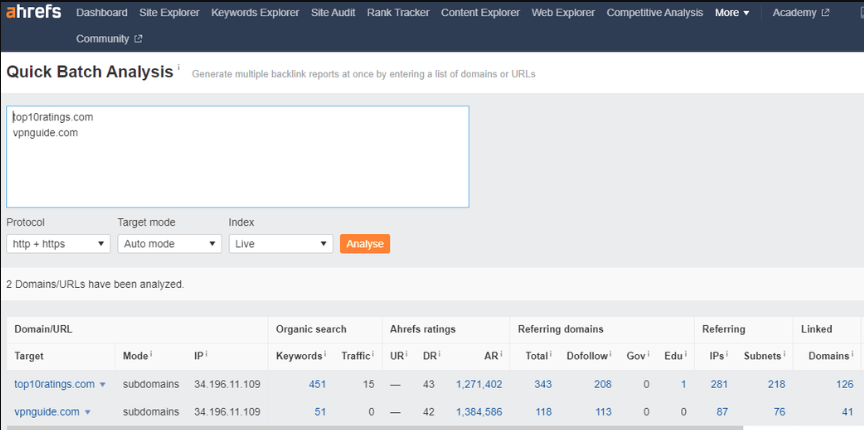Open 51 keywords for vpnguide.com
The image size is (864, 430).
[320, 412]
